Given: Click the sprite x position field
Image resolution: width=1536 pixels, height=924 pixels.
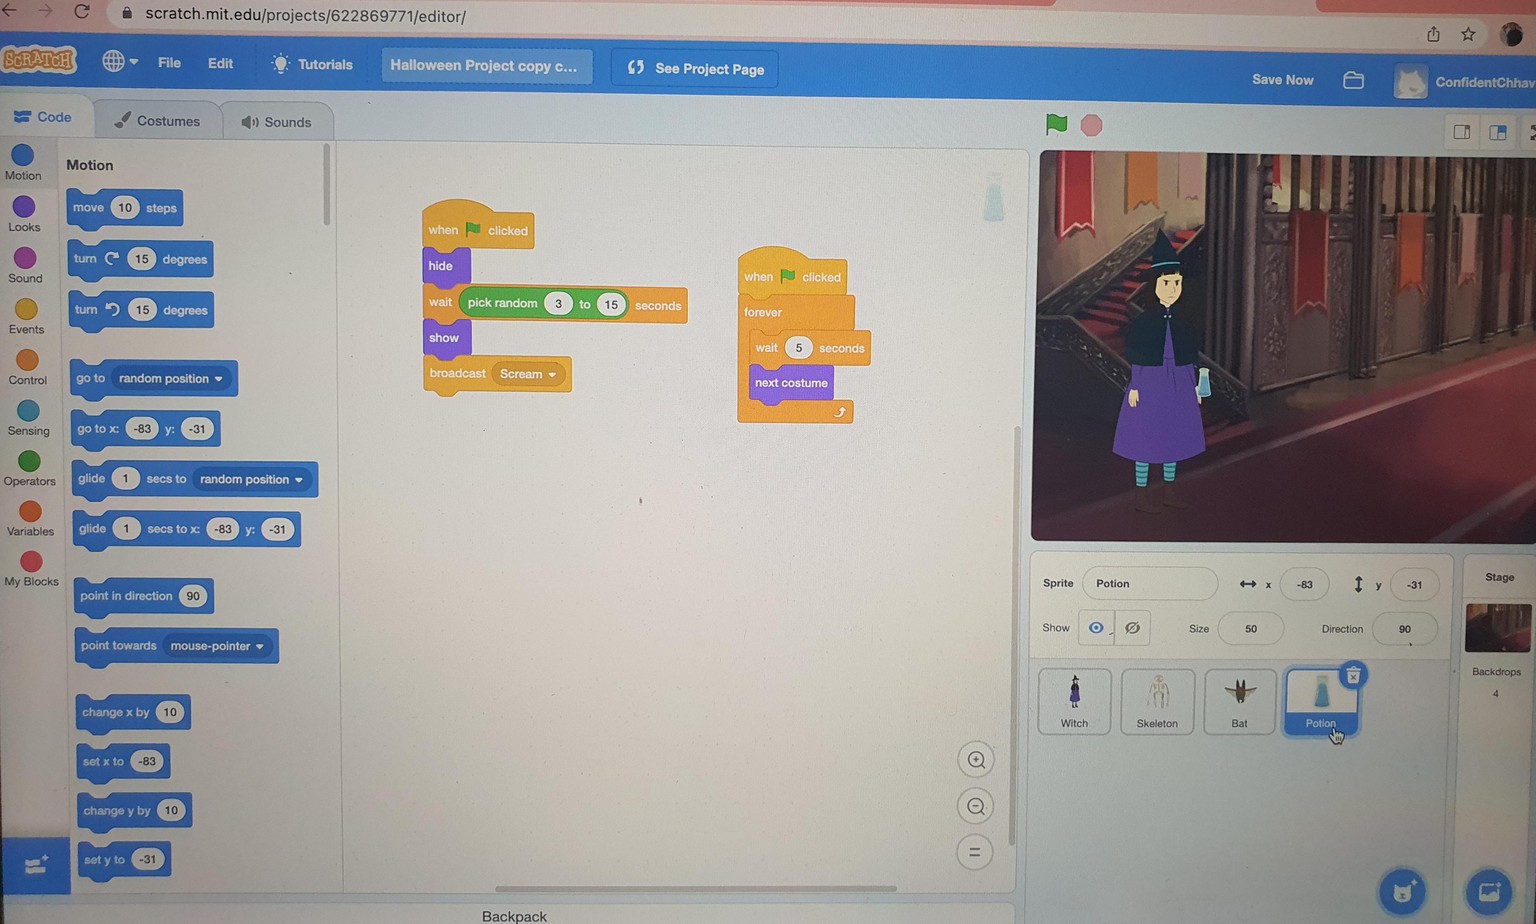Looking at the screenshot, I should click(1304, 585).
